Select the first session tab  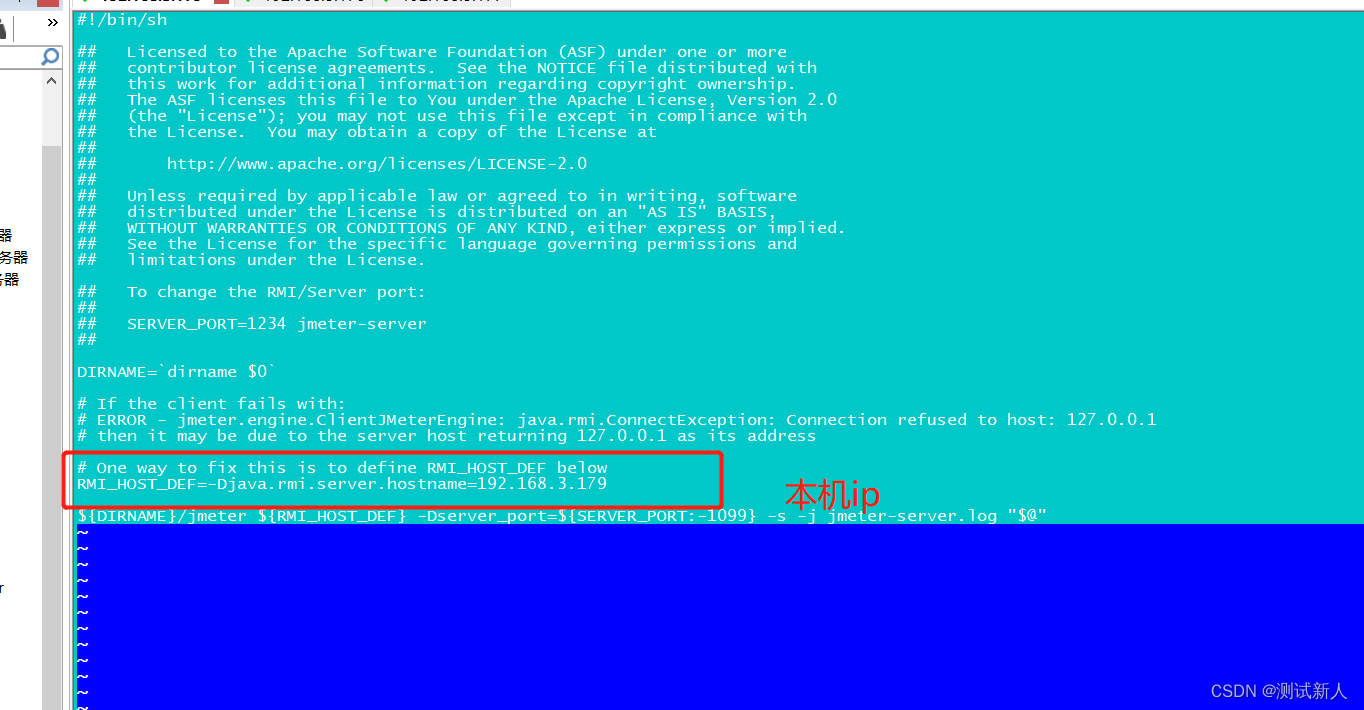(150, 2)
